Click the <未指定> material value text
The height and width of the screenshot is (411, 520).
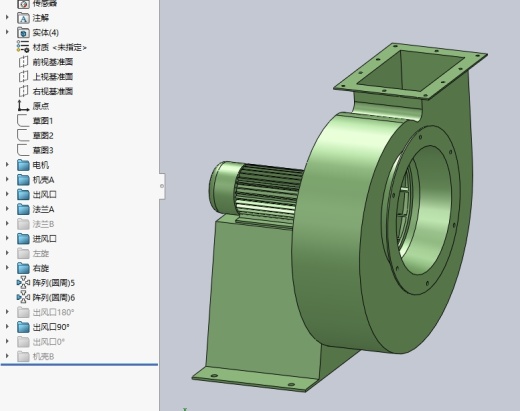click(70, 48)
